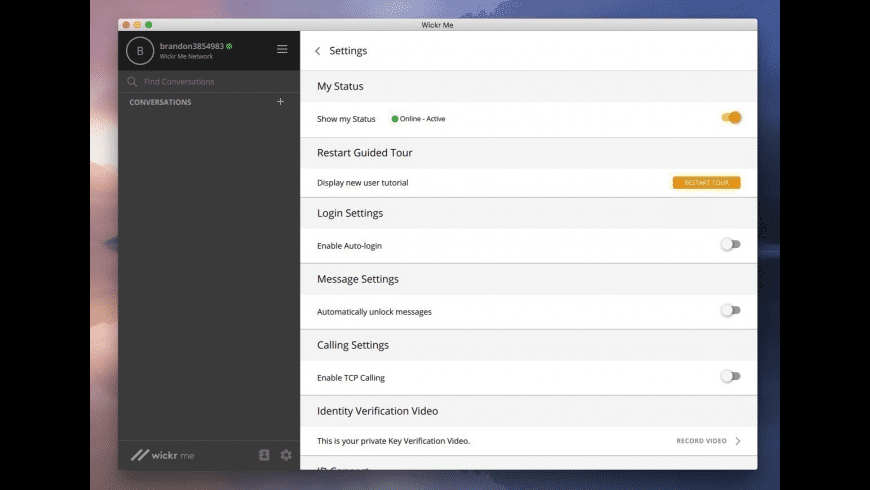Click the Wickr Me Network label
The image size is (870, 490).
(x=186, y=57)
